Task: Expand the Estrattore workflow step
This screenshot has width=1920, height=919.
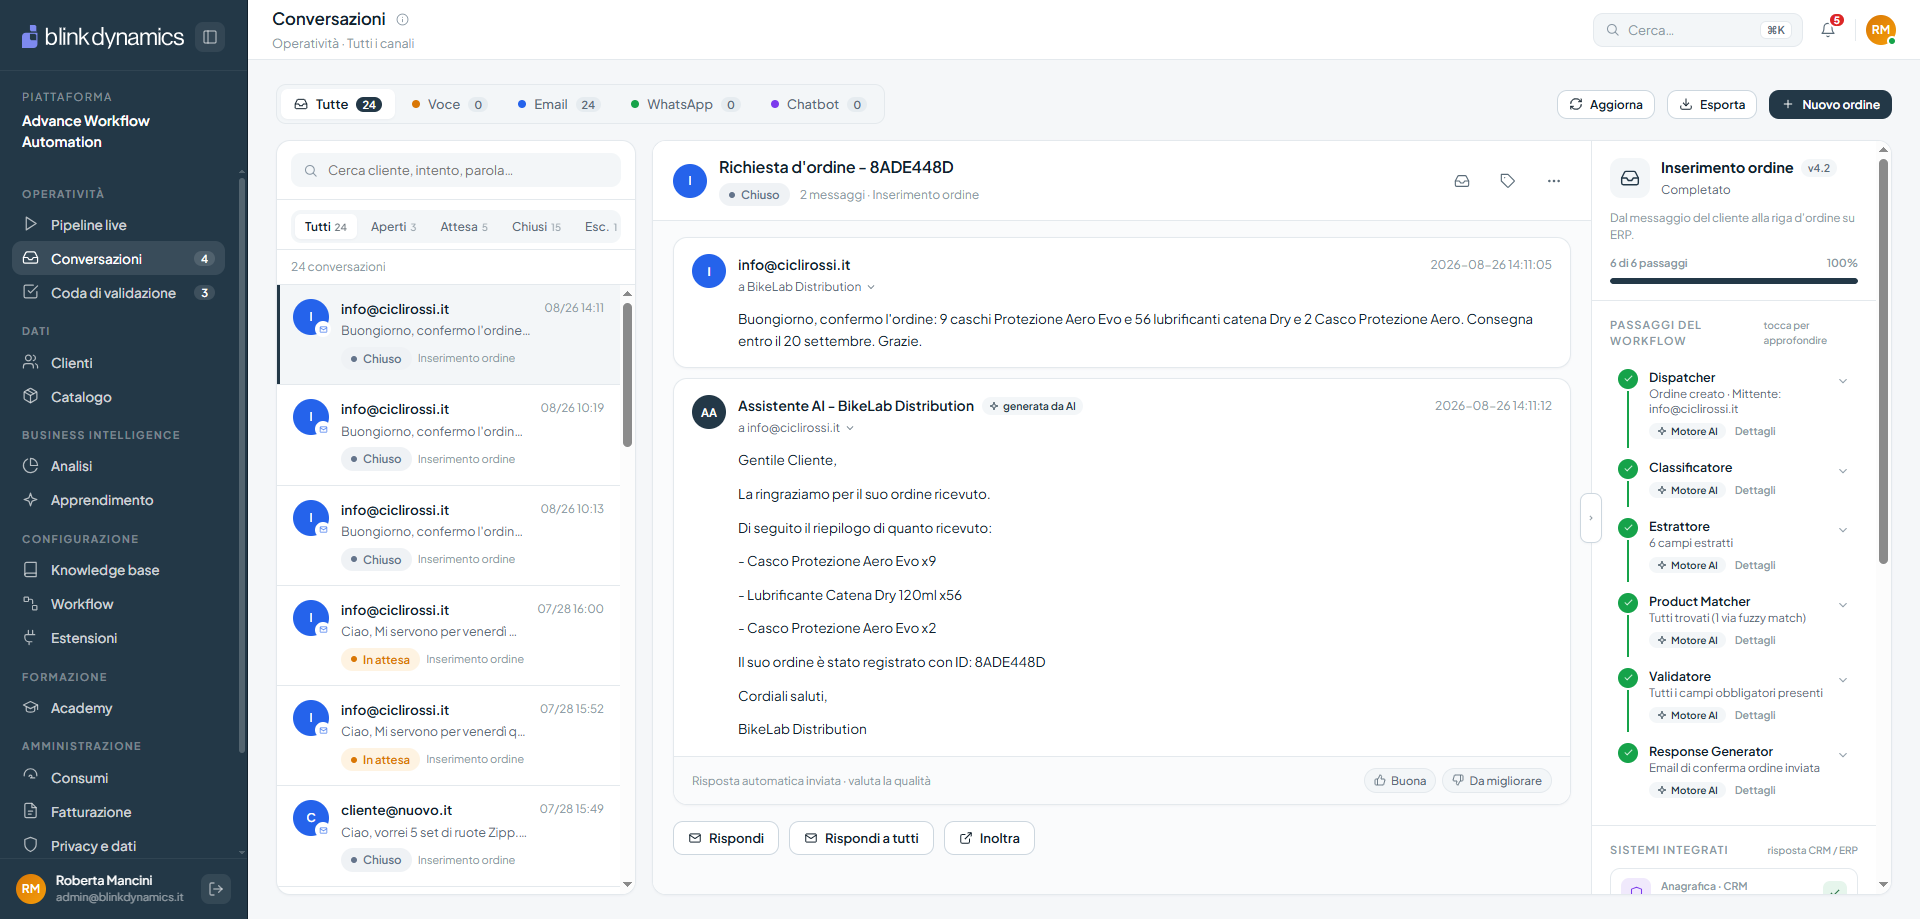Action: [1843, 529]
